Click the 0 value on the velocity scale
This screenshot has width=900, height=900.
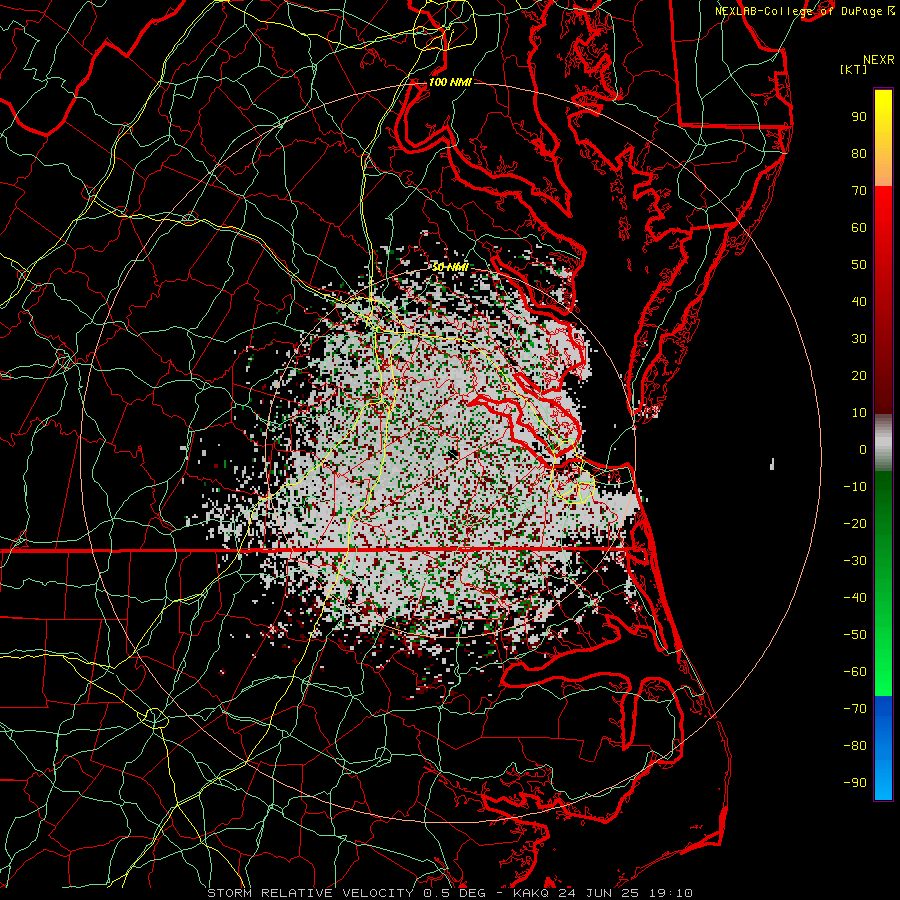pyautogui.click(x=863, y=449)
